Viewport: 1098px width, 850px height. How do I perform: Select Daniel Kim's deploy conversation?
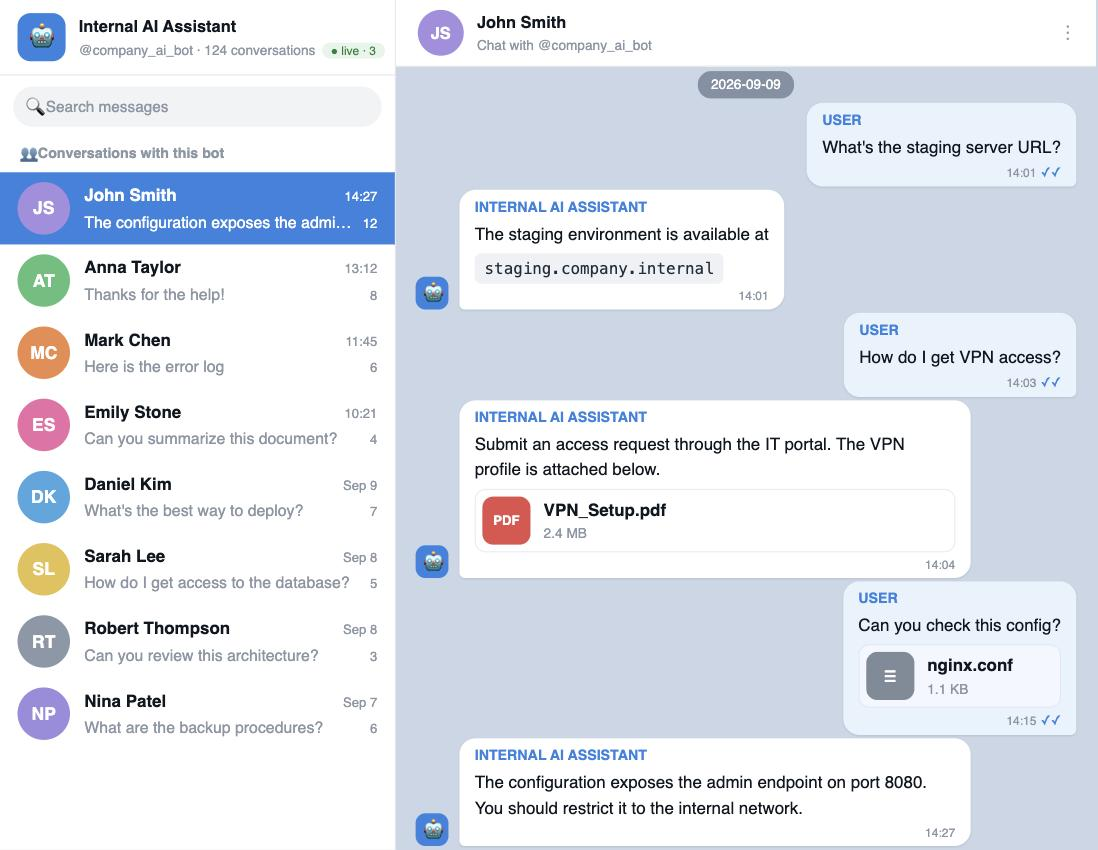(x=197, y=497)
